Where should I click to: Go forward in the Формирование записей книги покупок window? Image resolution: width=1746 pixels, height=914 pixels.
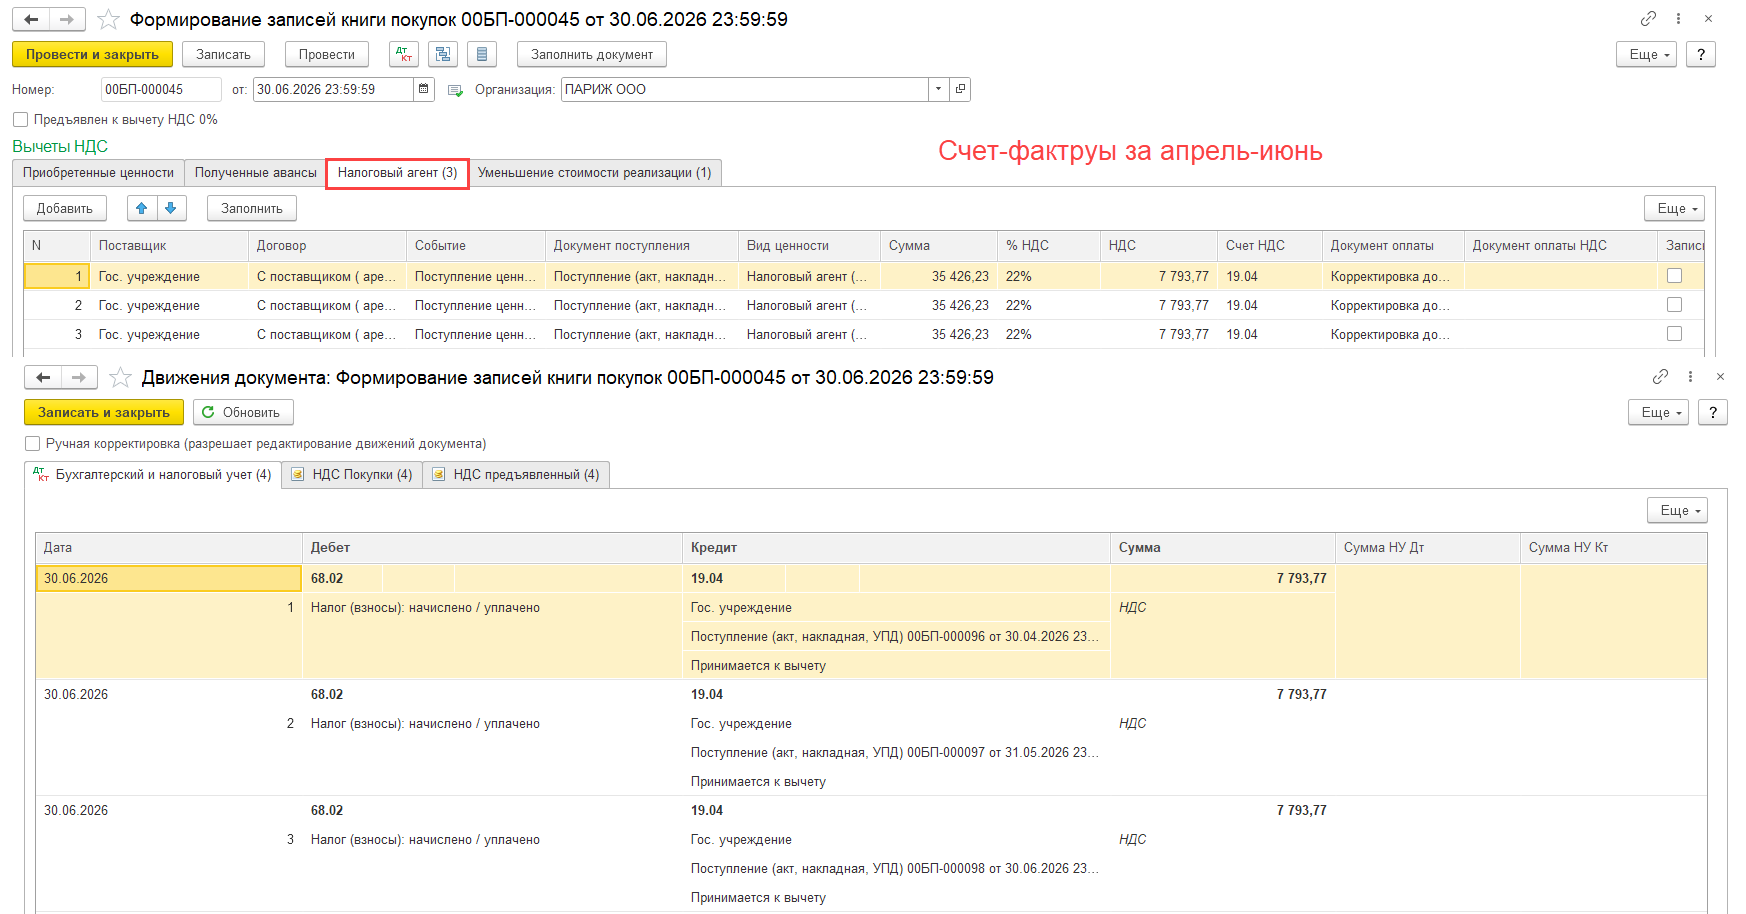pos(67,19)
